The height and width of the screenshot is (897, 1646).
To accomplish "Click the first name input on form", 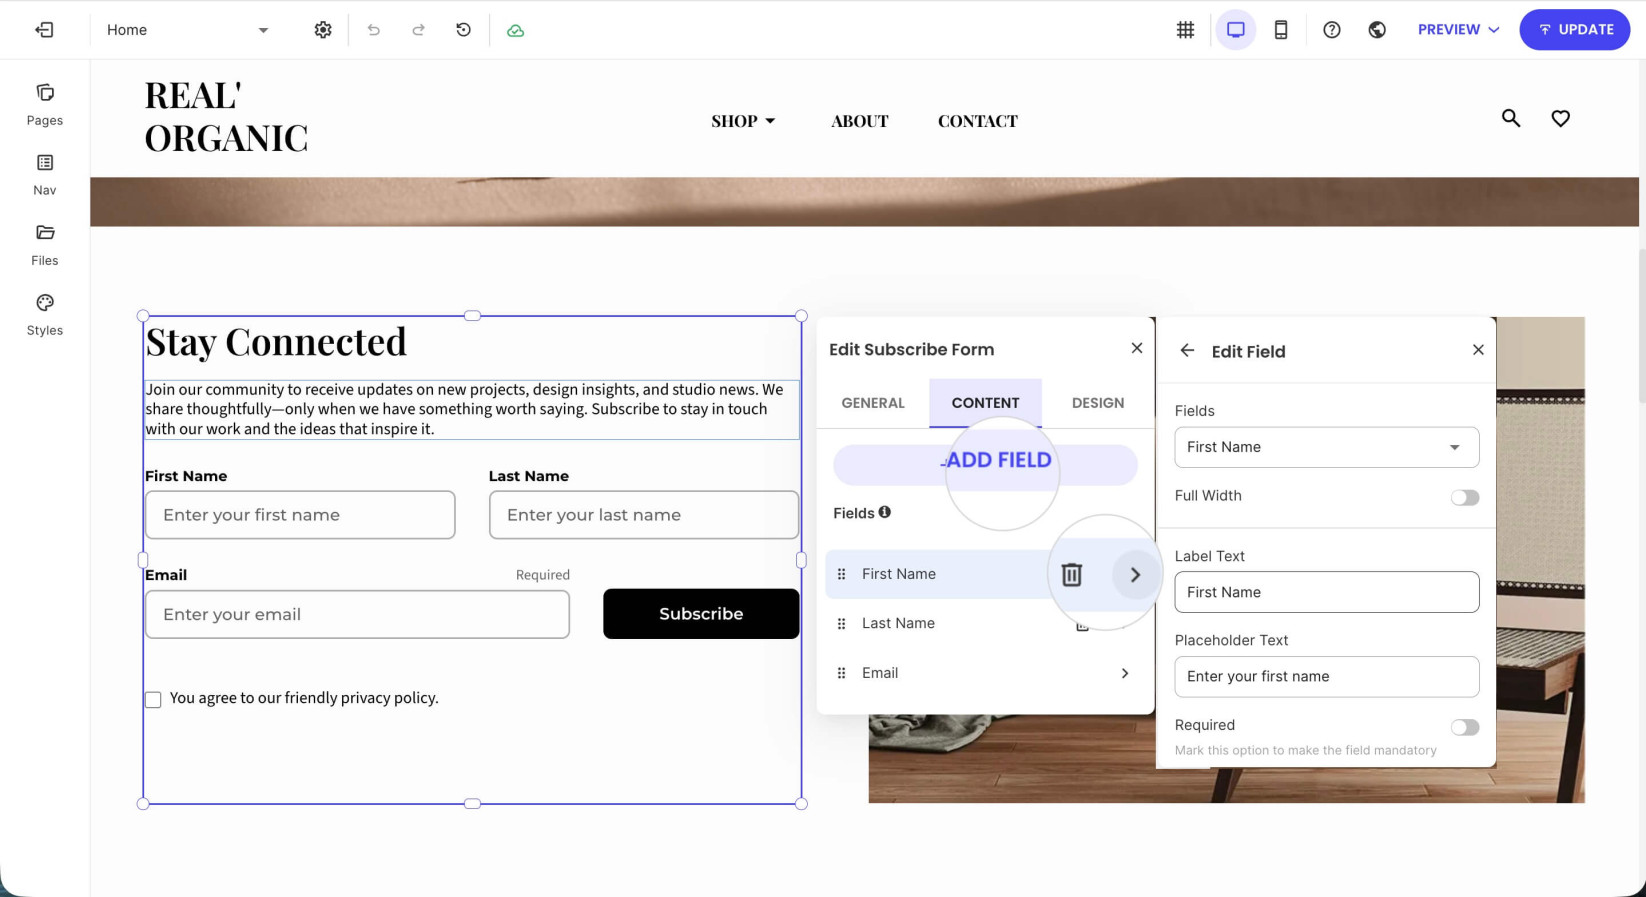I will click(300, 515).
